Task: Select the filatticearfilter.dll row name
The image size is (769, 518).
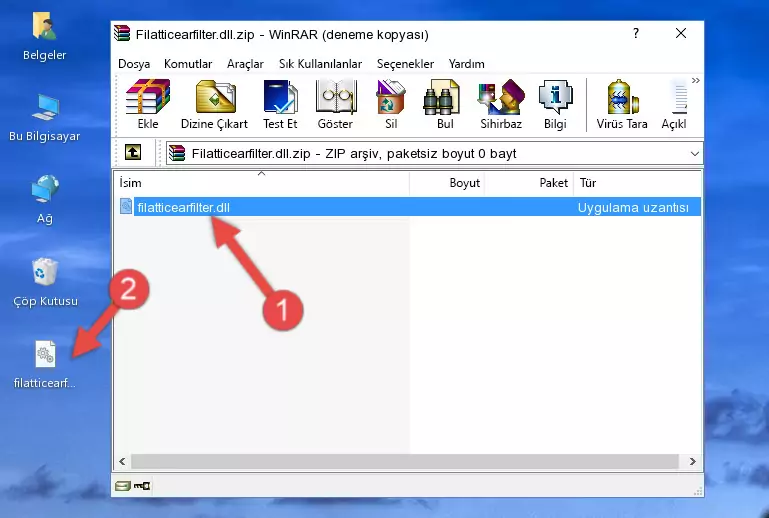Action: point(183,207)
